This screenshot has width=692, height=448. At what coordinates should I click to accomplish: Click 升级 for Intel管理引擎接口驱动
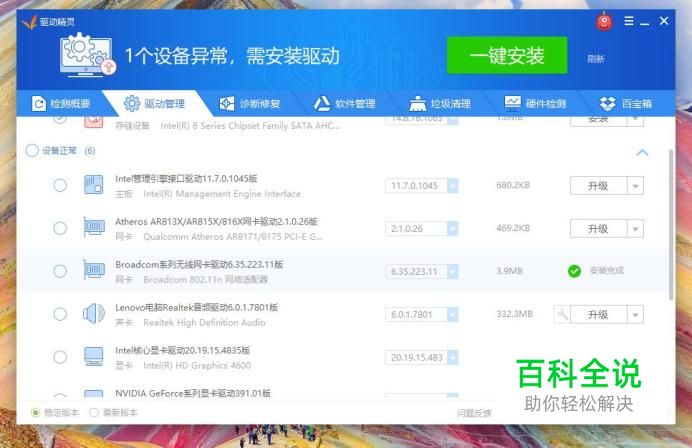(x=598, y=186)
